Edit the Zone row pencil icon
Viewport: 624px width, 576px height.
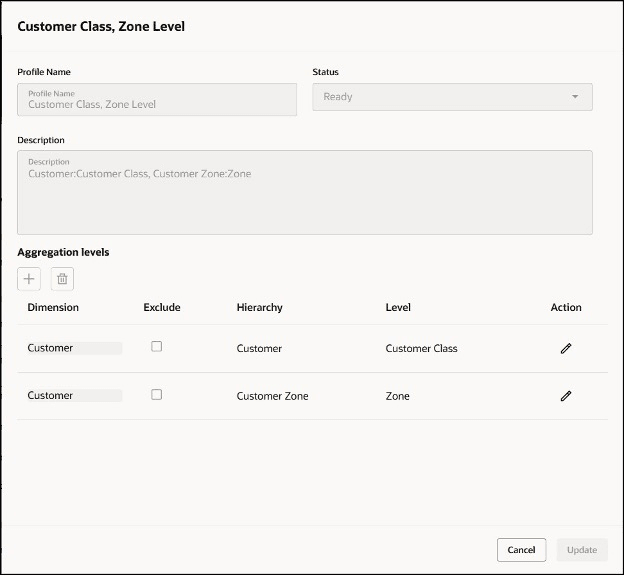click(566, 396)
